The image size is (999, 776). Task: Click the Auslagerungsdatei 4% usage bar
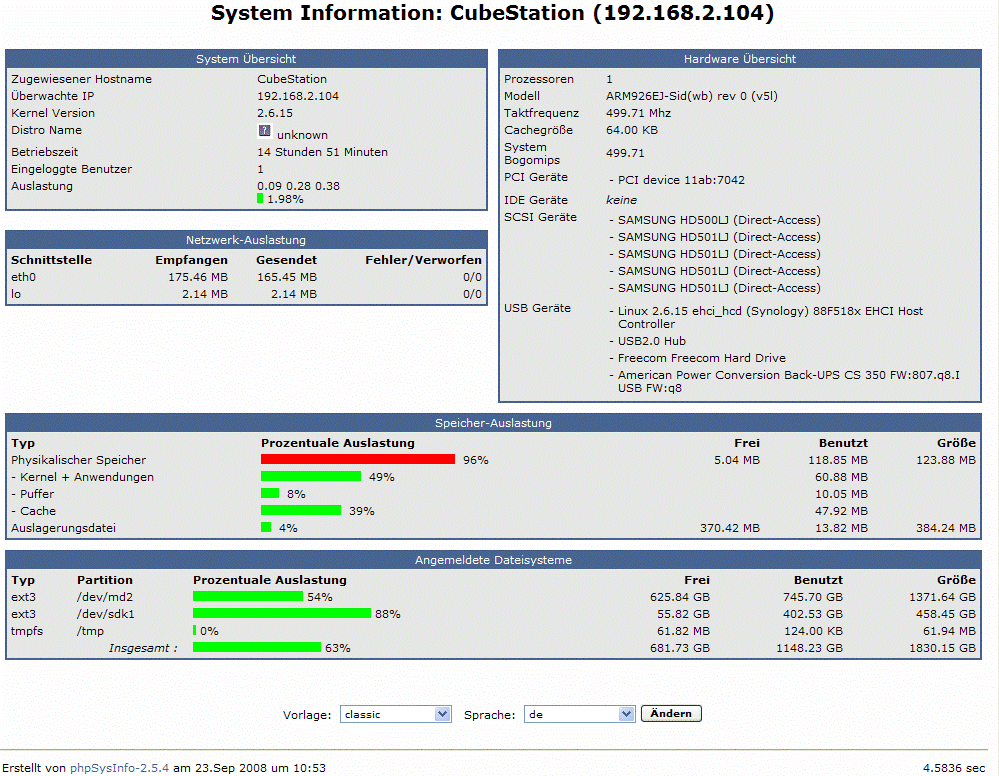pos(266,528)
